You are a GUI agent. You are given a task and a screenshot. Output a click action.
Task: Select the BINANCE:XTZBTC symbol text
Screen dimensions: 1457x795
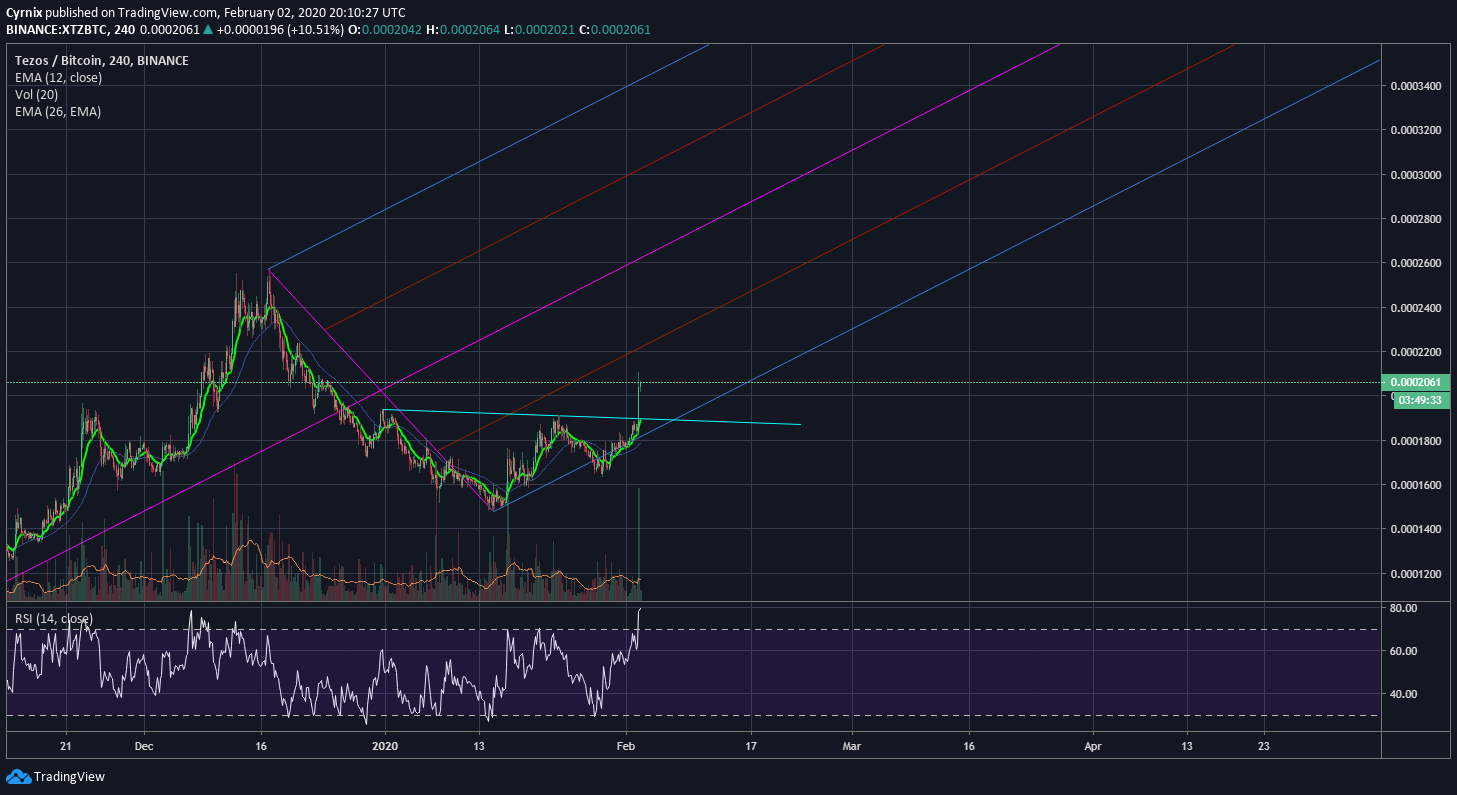(55, 30)
